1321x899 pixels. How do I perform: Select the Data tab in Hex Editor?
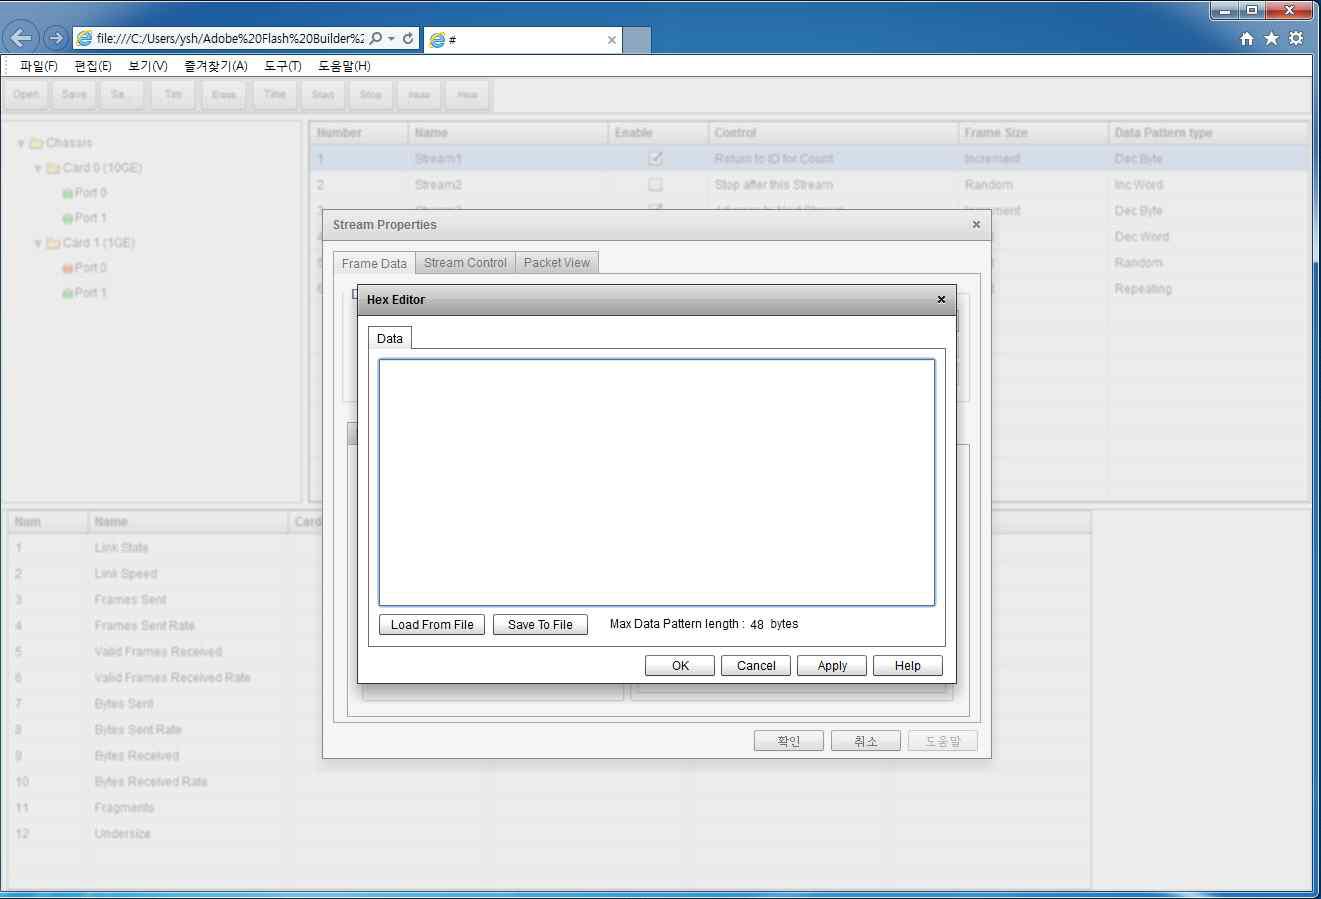tap(390, 338)
